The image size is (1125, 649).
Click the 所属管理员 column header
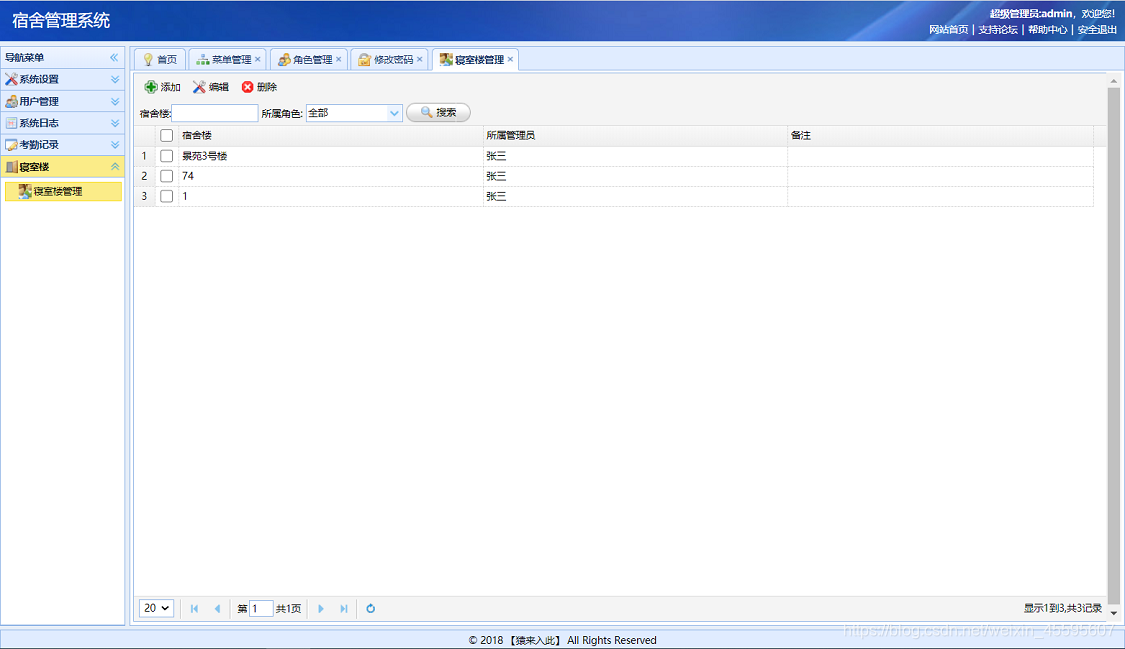[x=635, y=136]
